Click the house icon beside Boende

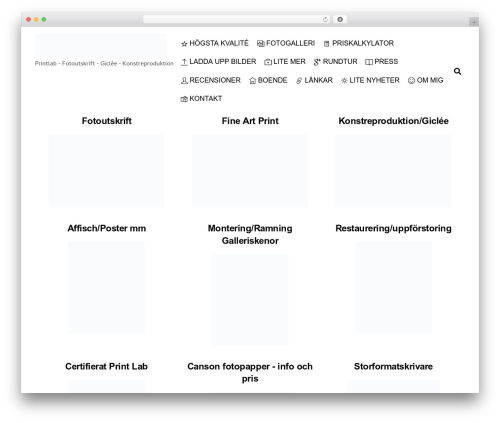pos(253,81)
